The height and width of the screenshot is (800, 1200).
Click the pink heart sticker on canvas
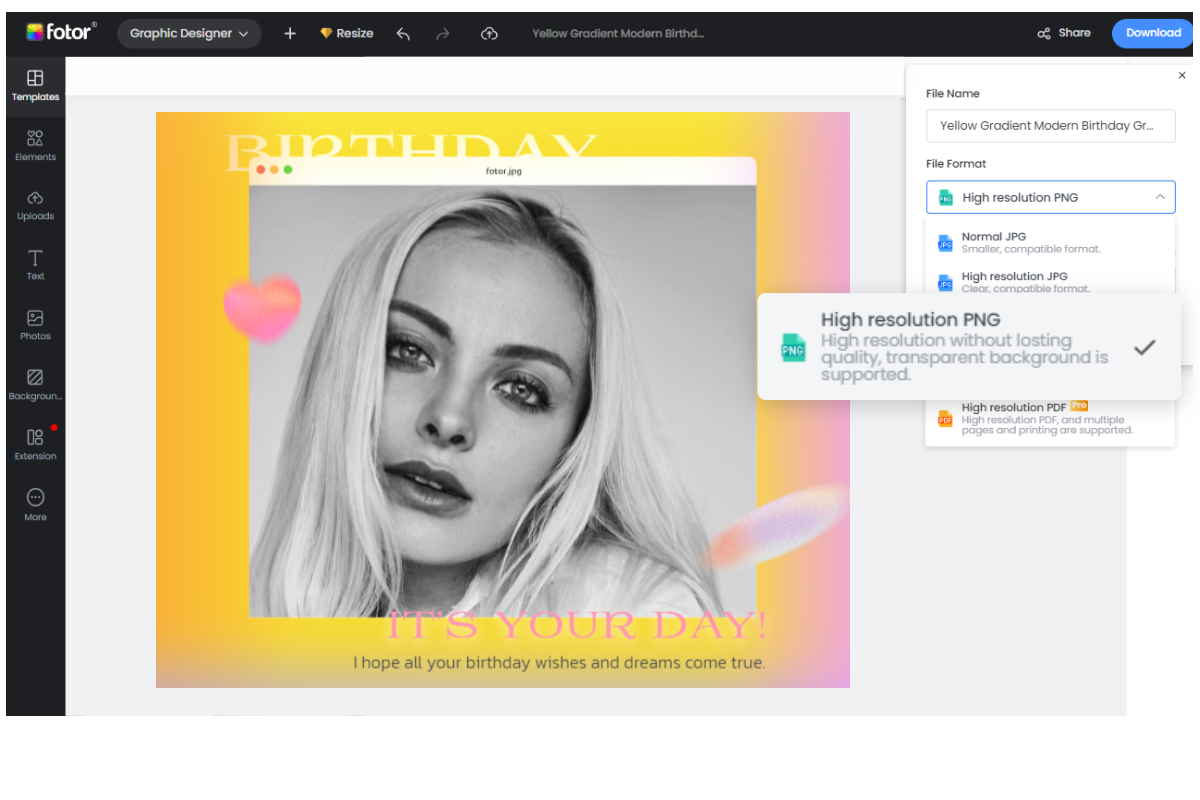pos(262,308)
